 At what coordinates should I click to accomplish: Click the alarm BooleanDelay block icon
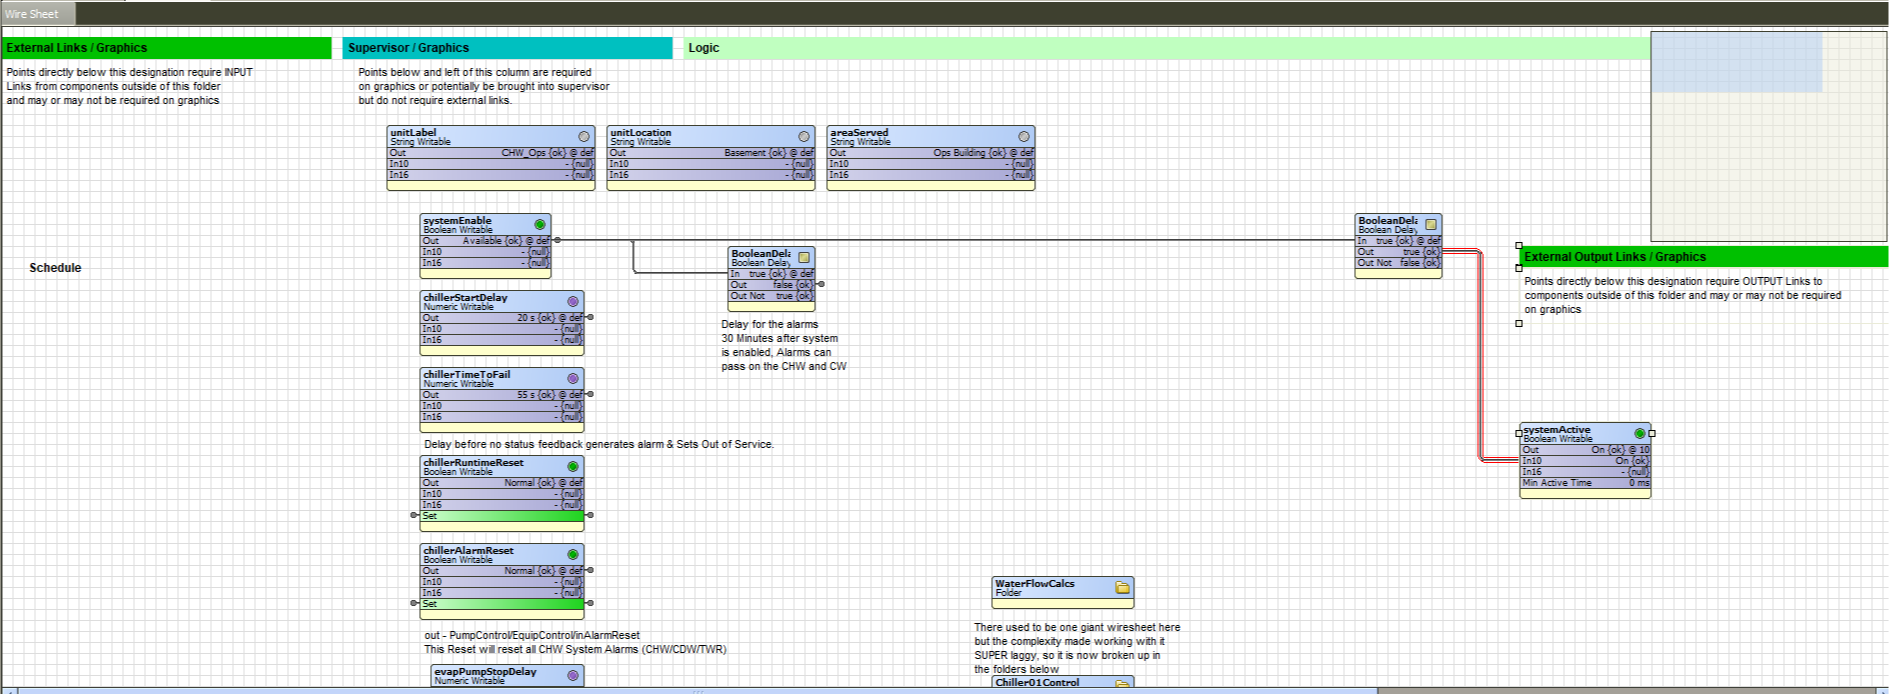click(804, 257)
